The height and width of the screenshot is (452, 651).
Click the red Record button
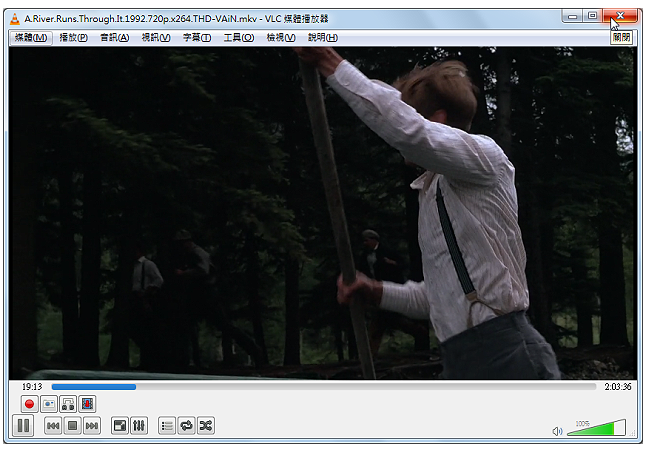[x=29, y=404]
